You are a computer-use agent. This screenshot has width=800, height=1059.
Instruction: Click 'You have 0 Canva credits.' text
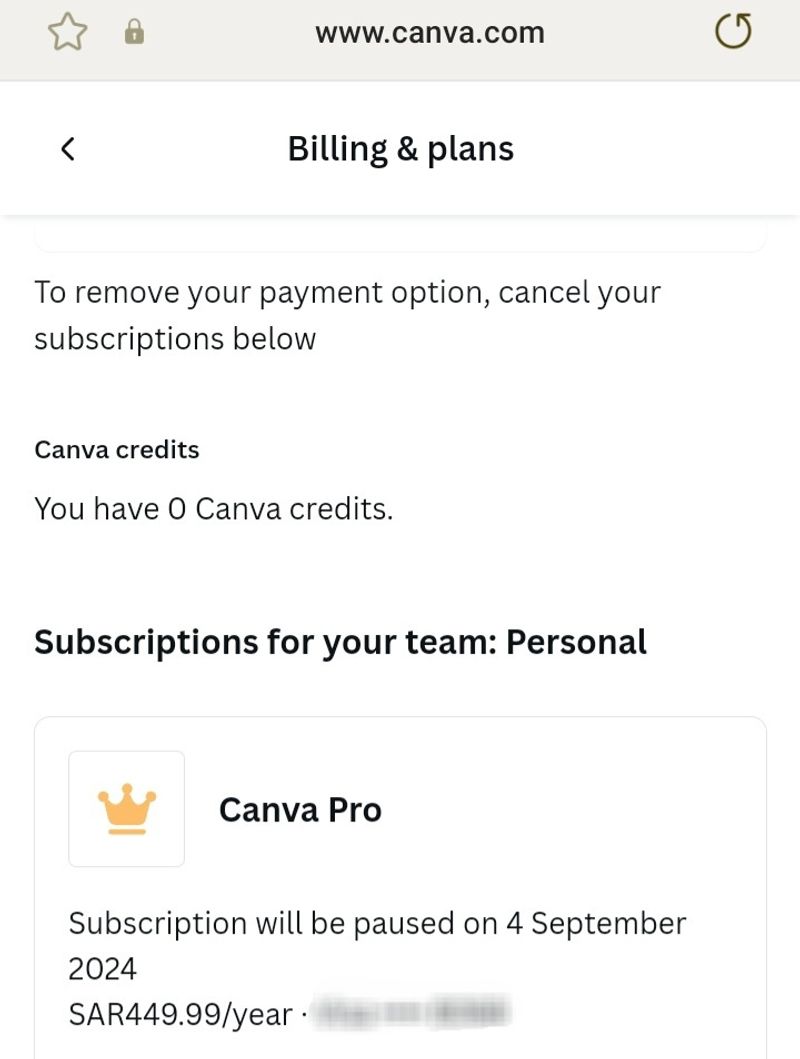click(213, 509)
